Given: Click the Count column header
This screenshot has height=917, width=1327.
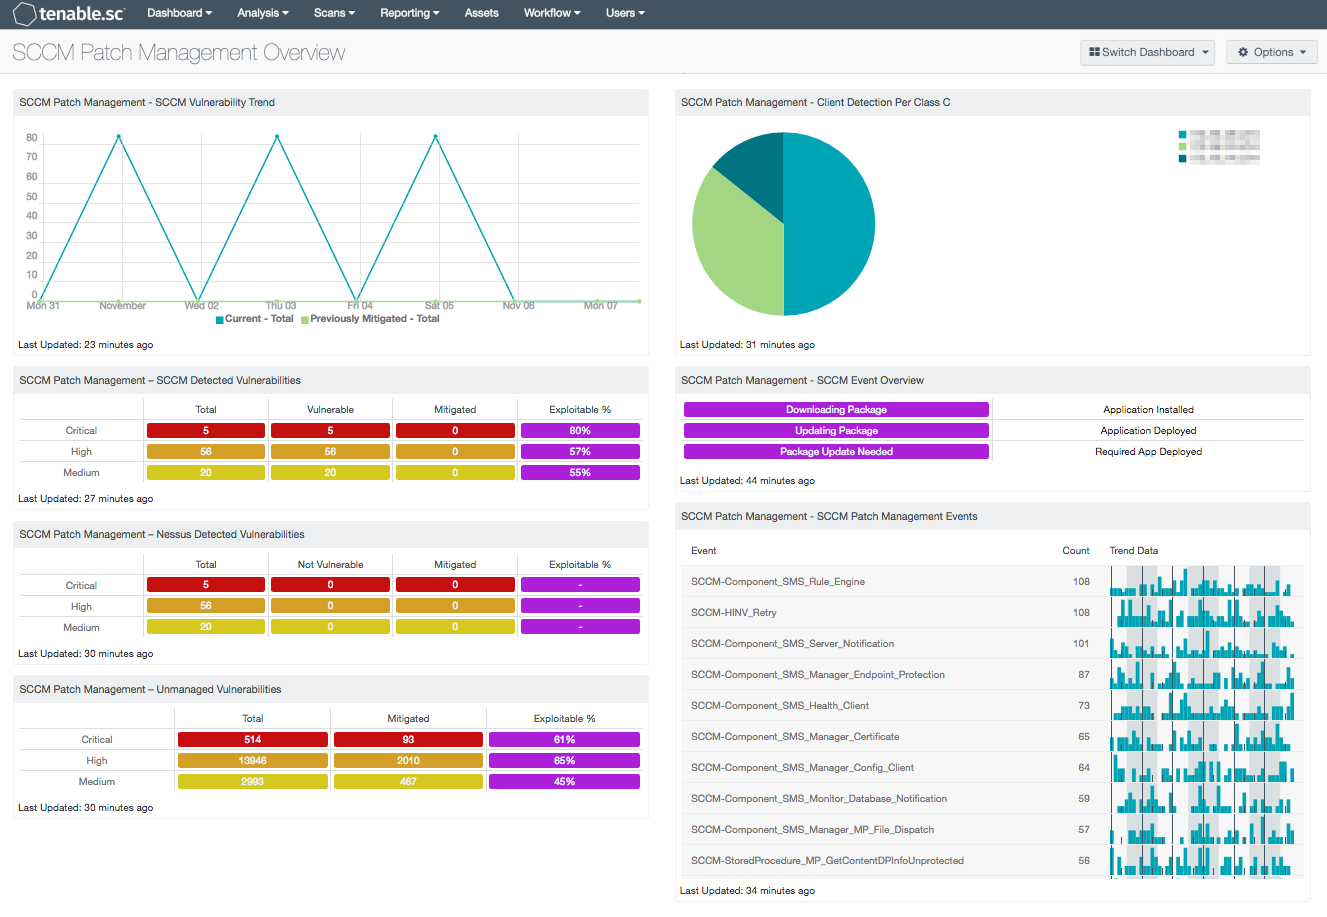Looking at the screenshot, I should [x=1076, y=551].
